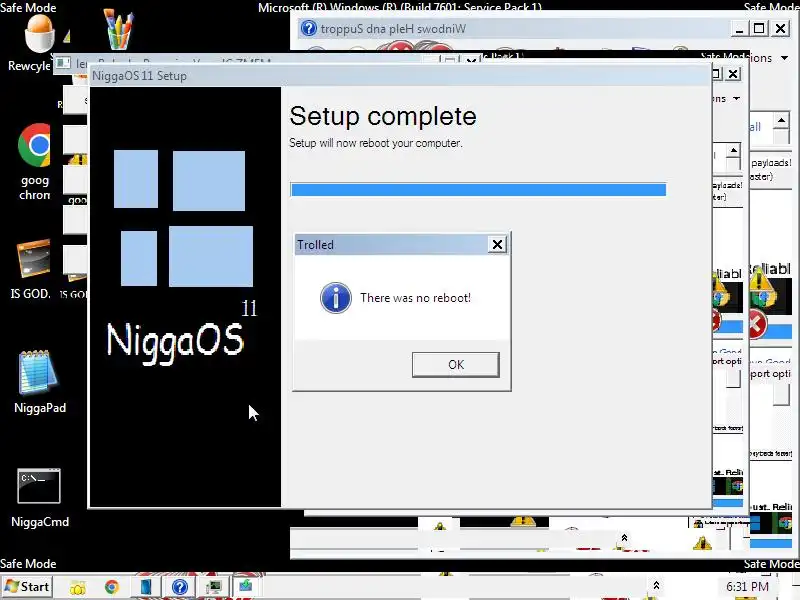Click the blue setup progress bar
Image resolution: width=800 pixels, height=600 pixels.
point(478,190)
